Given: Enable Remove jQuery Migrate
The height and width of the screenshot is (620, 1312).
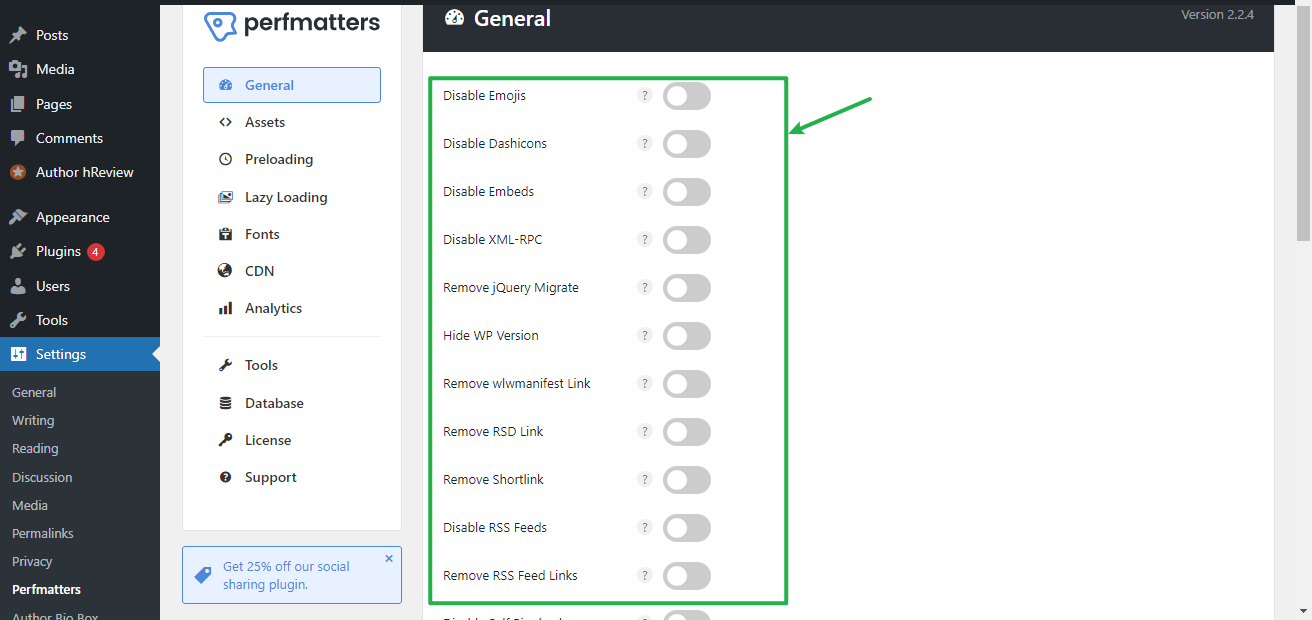Looking at the screenshot, I should click(686, 287).
